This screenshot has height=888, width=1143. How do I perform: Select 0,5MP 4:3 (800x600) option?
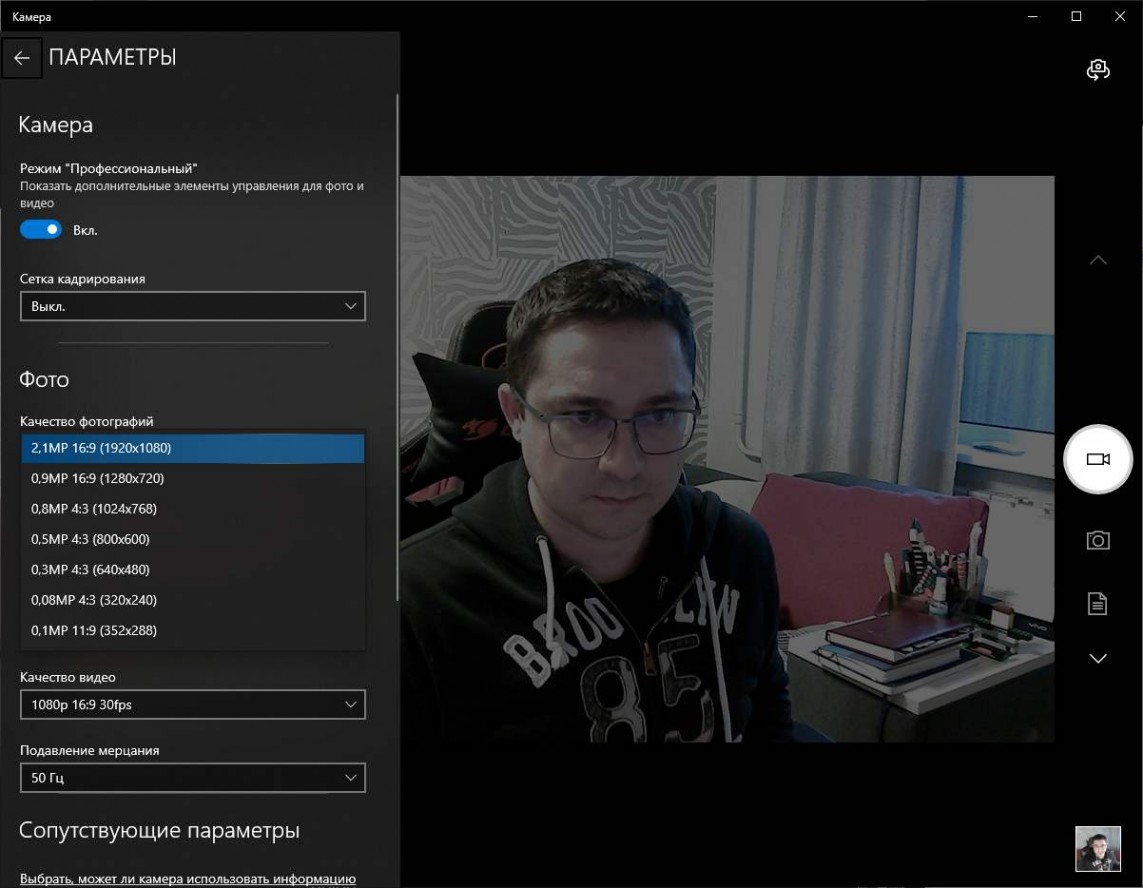[192, 539]
